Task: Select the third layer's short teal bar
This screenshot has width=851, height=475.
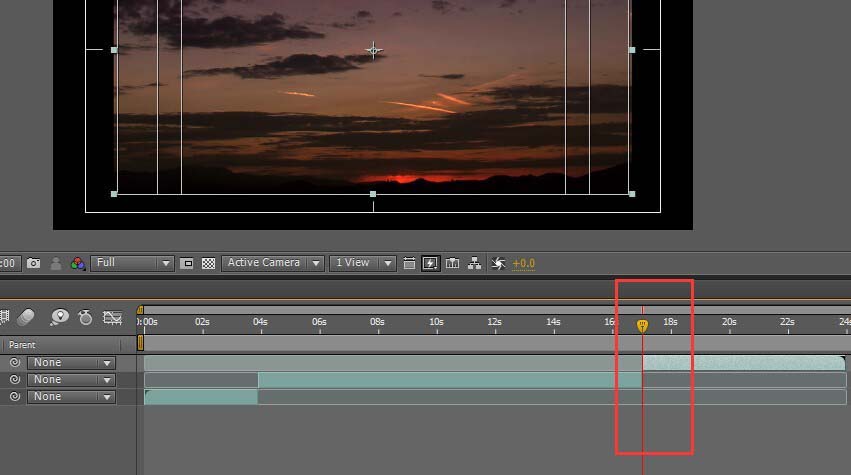Action: [201, 397]
